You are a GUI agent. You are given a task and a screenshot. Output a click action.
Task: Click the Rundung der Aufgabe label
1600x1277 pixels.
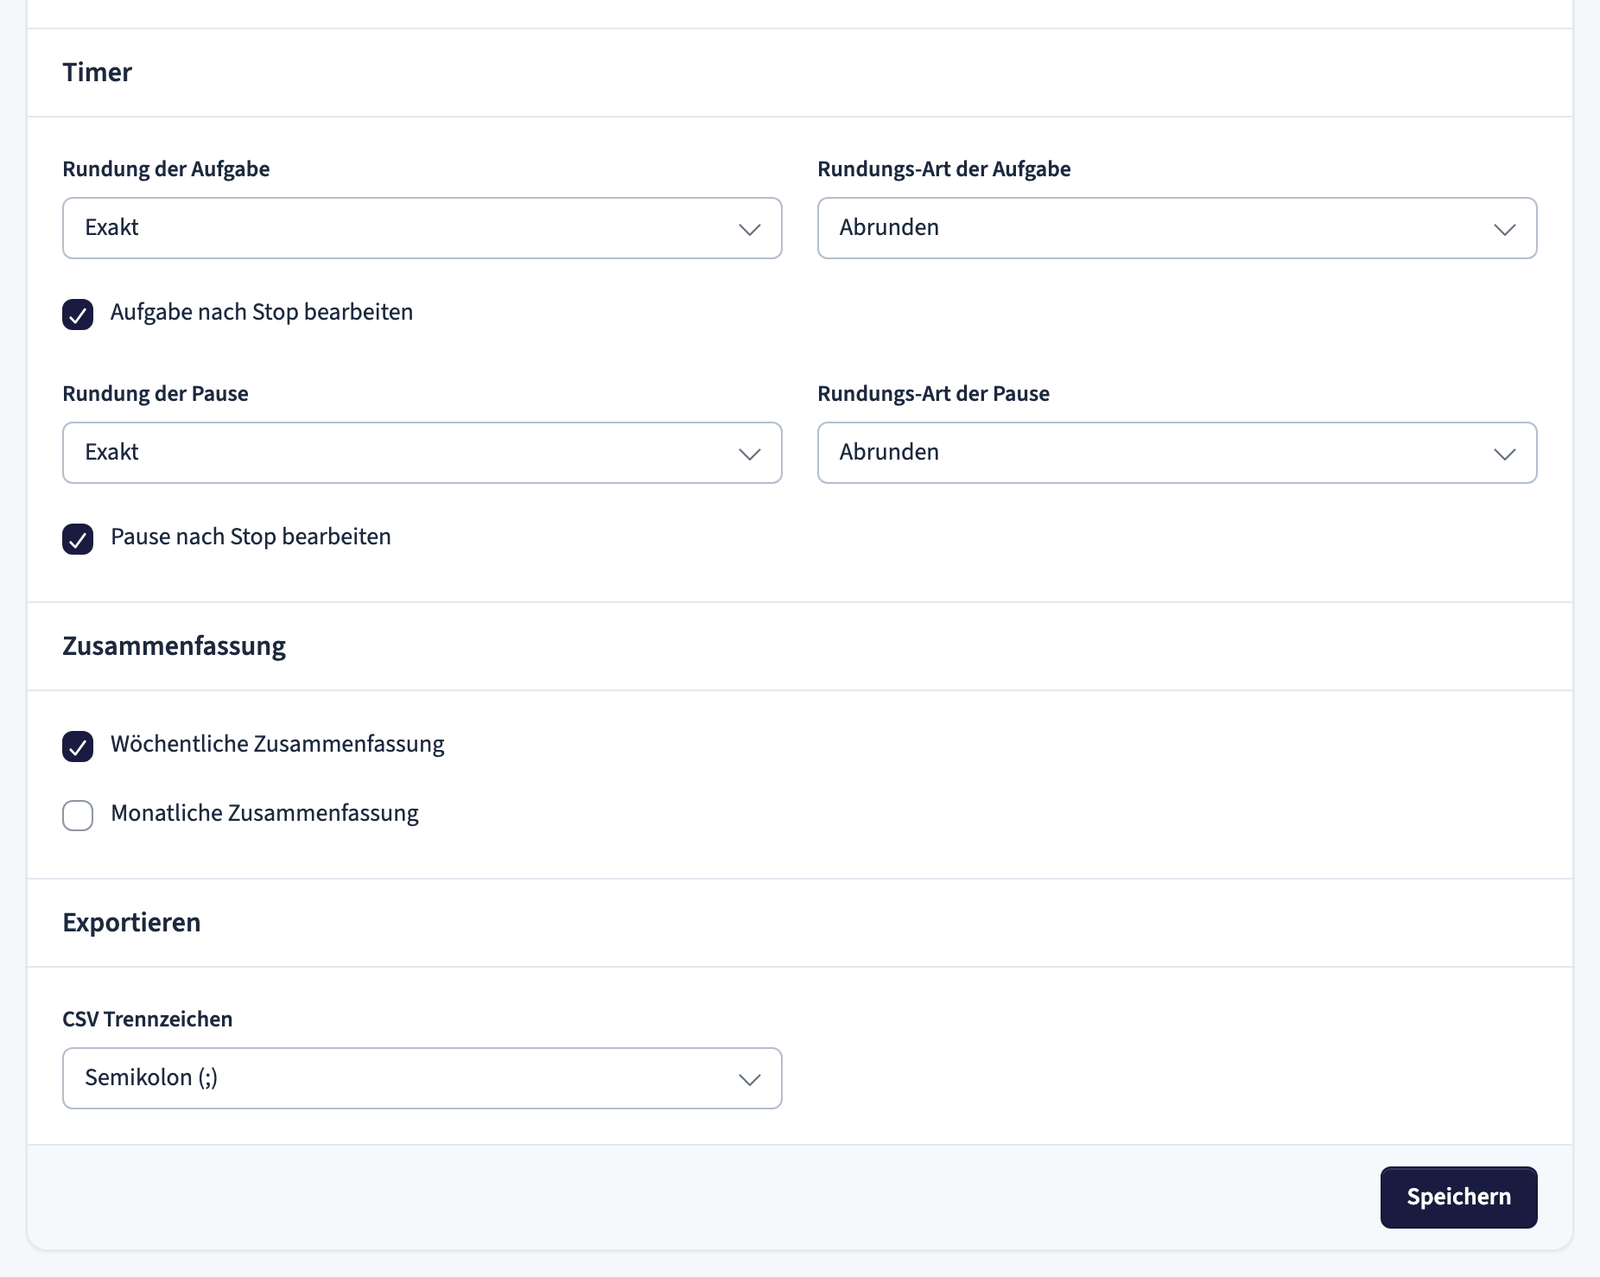pyautogui.click(x=166, y=169)
